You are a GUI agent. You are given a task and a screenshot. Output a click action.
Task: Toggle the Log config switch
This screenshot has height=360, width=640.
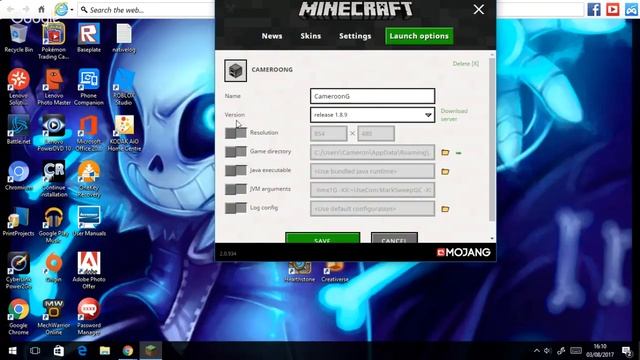coord(236,208)
